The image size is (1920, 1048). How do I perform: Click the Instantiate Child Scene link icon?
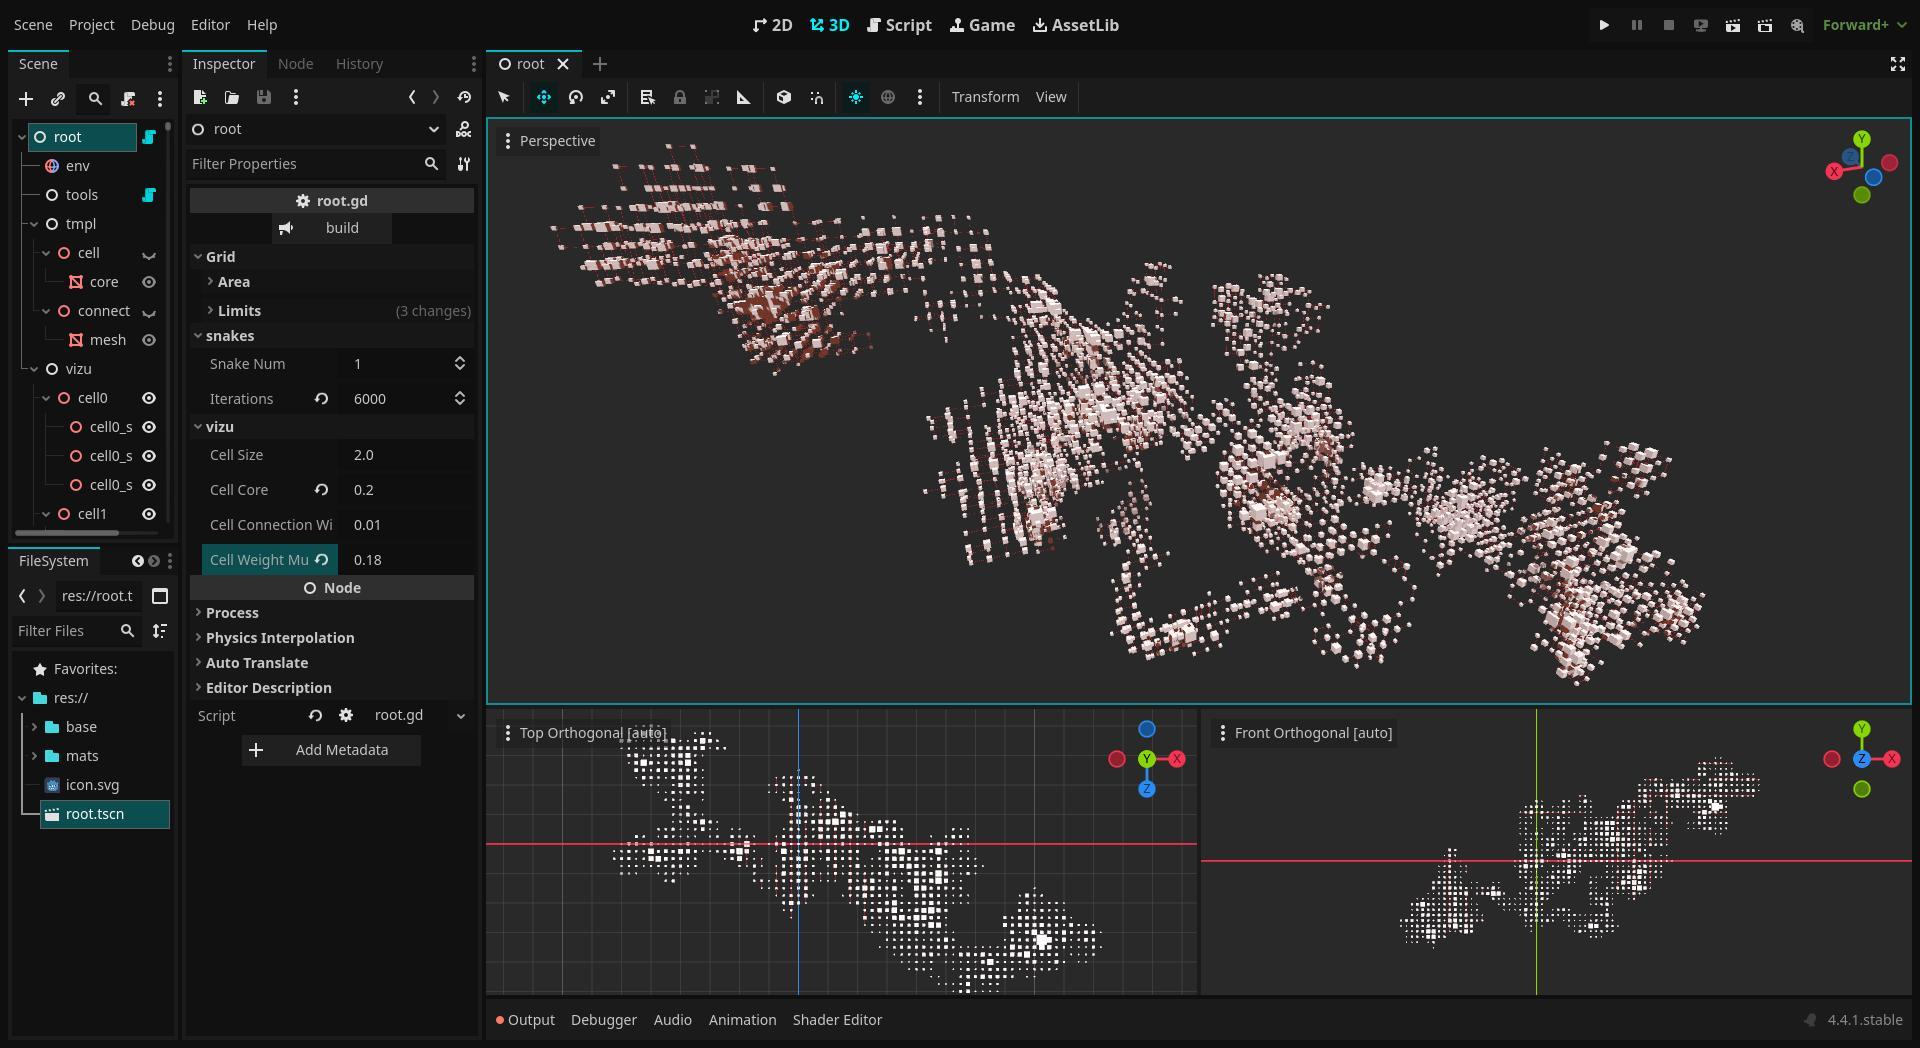58,99
